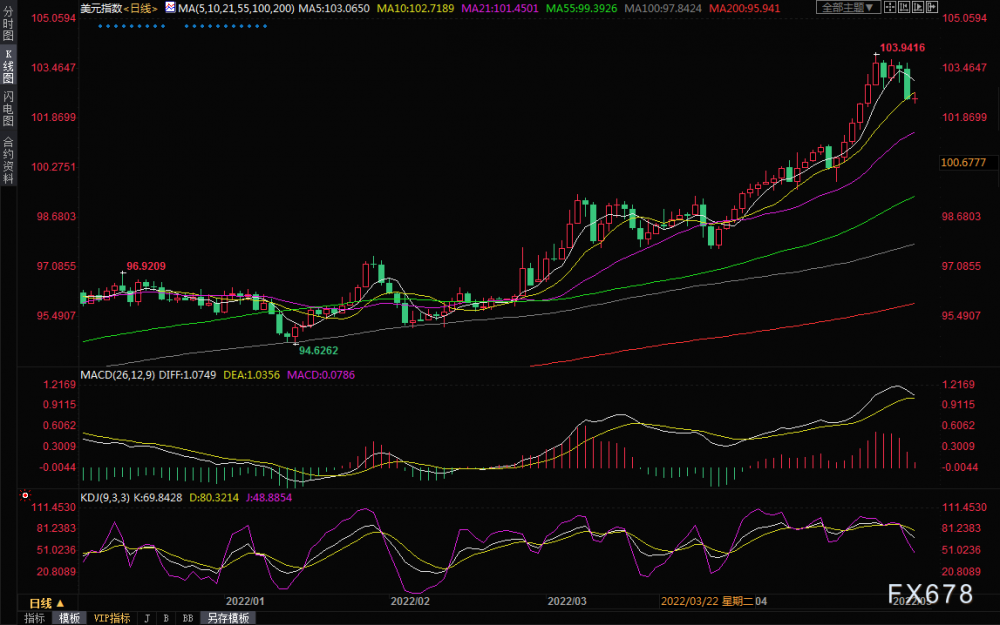This screenshot has height=625, width=1000.
Task: Click the <日线> period label in title
Action: (x=140, y=8)
